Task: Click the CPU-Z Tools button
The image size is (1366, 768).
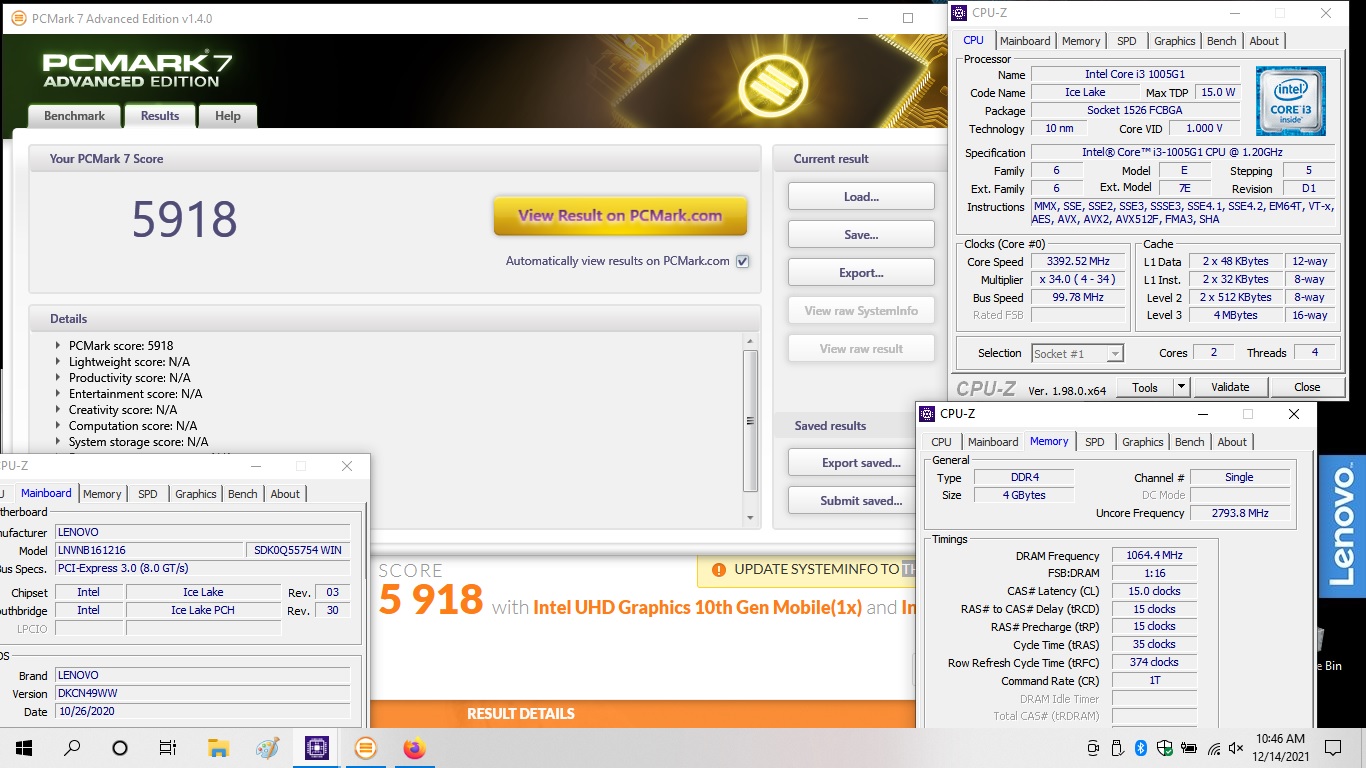Action: 1145,387
